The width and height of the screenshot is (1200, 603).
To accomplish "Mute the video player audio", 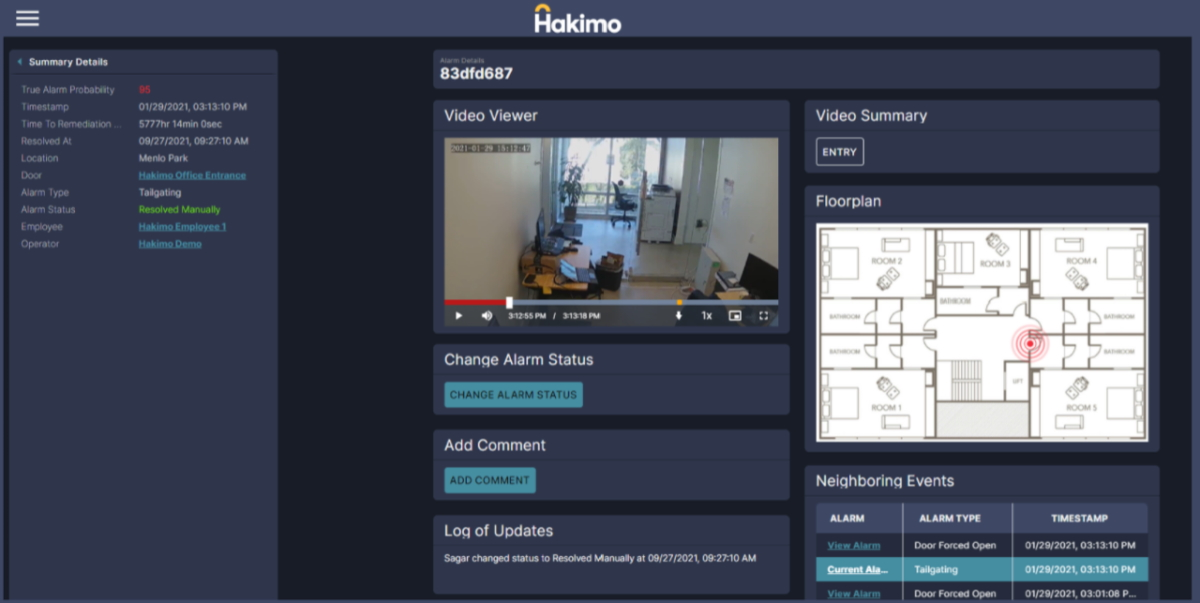I will point(485,315).
